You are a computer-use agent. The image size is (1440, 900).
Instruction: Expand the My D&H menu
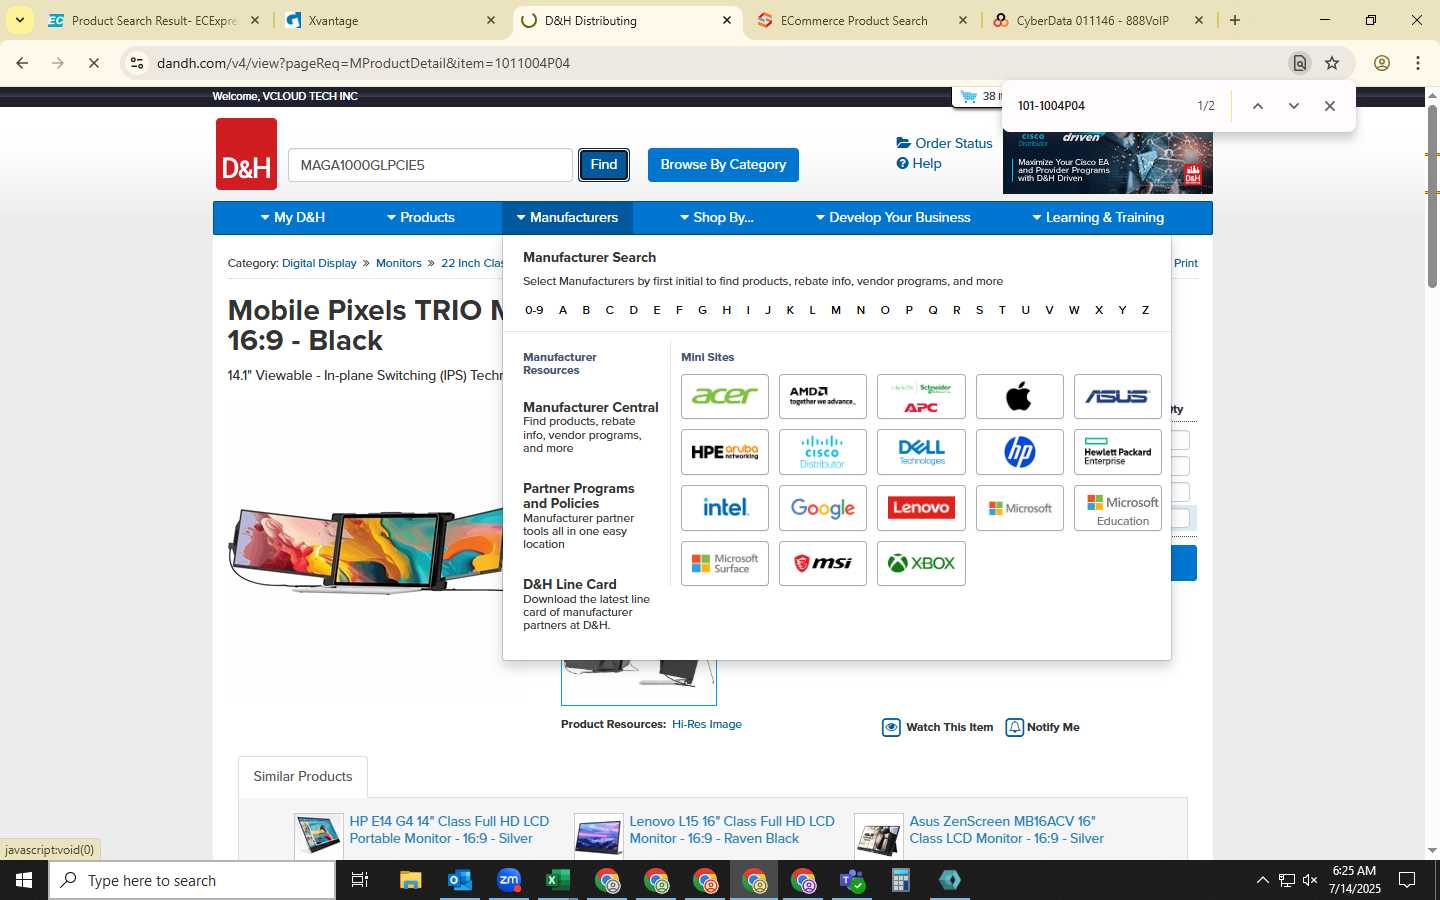[293, 217]
